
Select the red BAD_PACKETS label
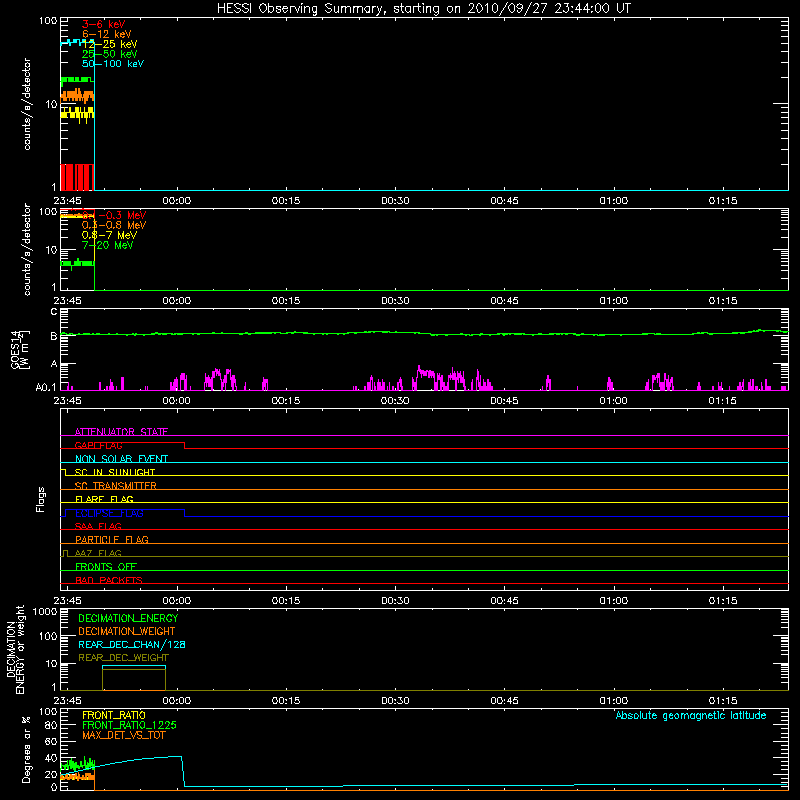[109, 580]
